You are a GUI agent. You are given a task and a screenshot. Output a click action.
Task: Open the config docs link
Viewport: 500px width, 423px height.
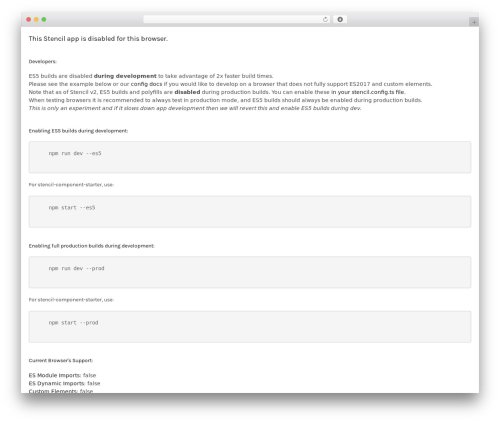[146, 84]
